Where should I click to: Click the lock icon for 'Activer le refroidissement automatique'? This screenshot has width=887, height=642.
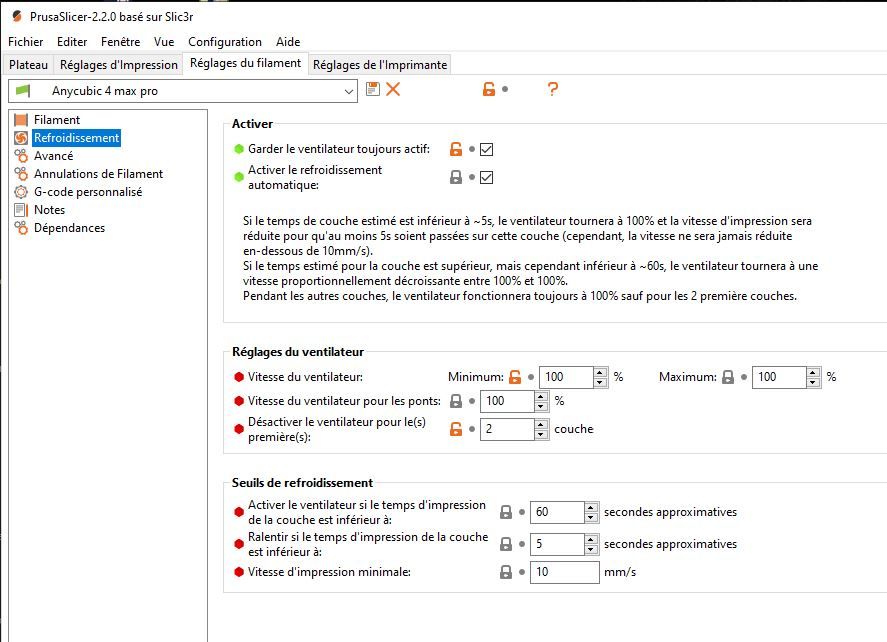coord(455,177)
